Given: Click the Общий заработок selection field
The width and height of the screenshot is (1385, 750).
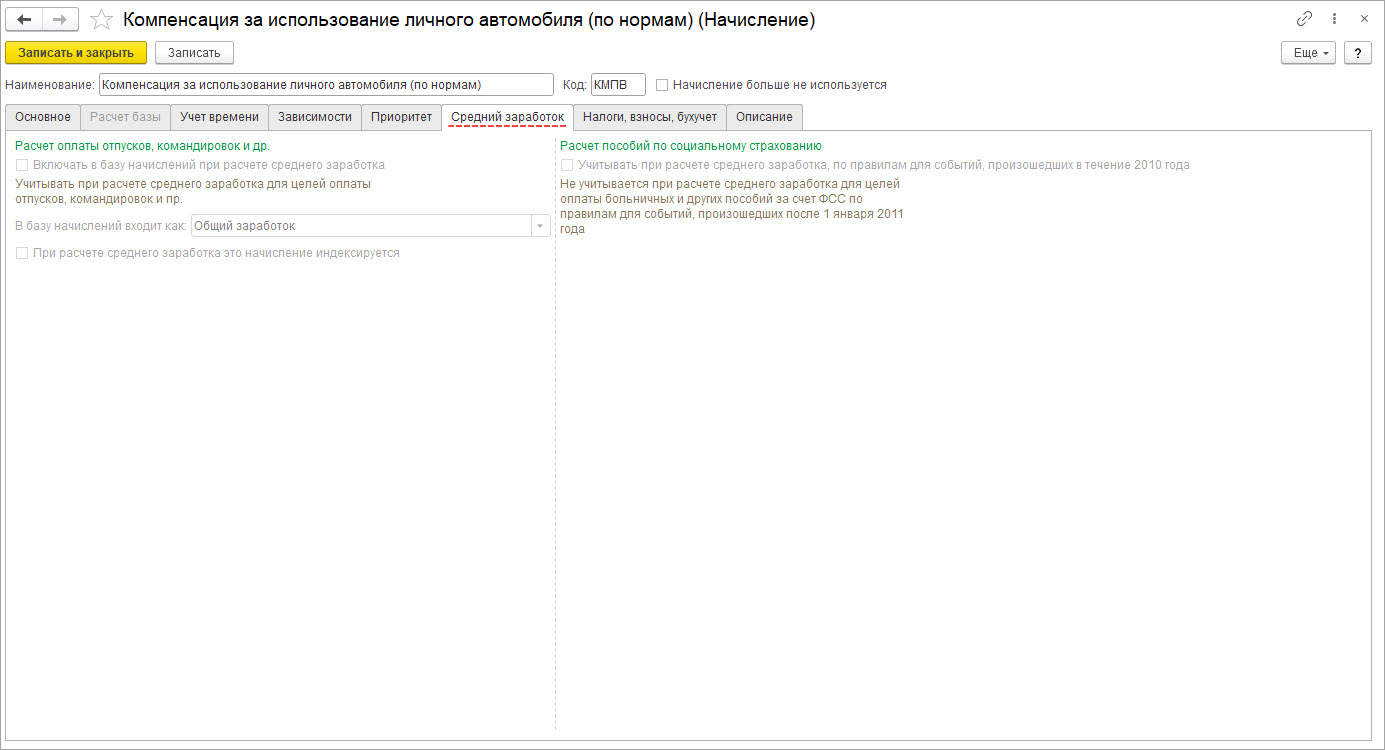Looking at the screenshot, I should [x=362, y=226].
